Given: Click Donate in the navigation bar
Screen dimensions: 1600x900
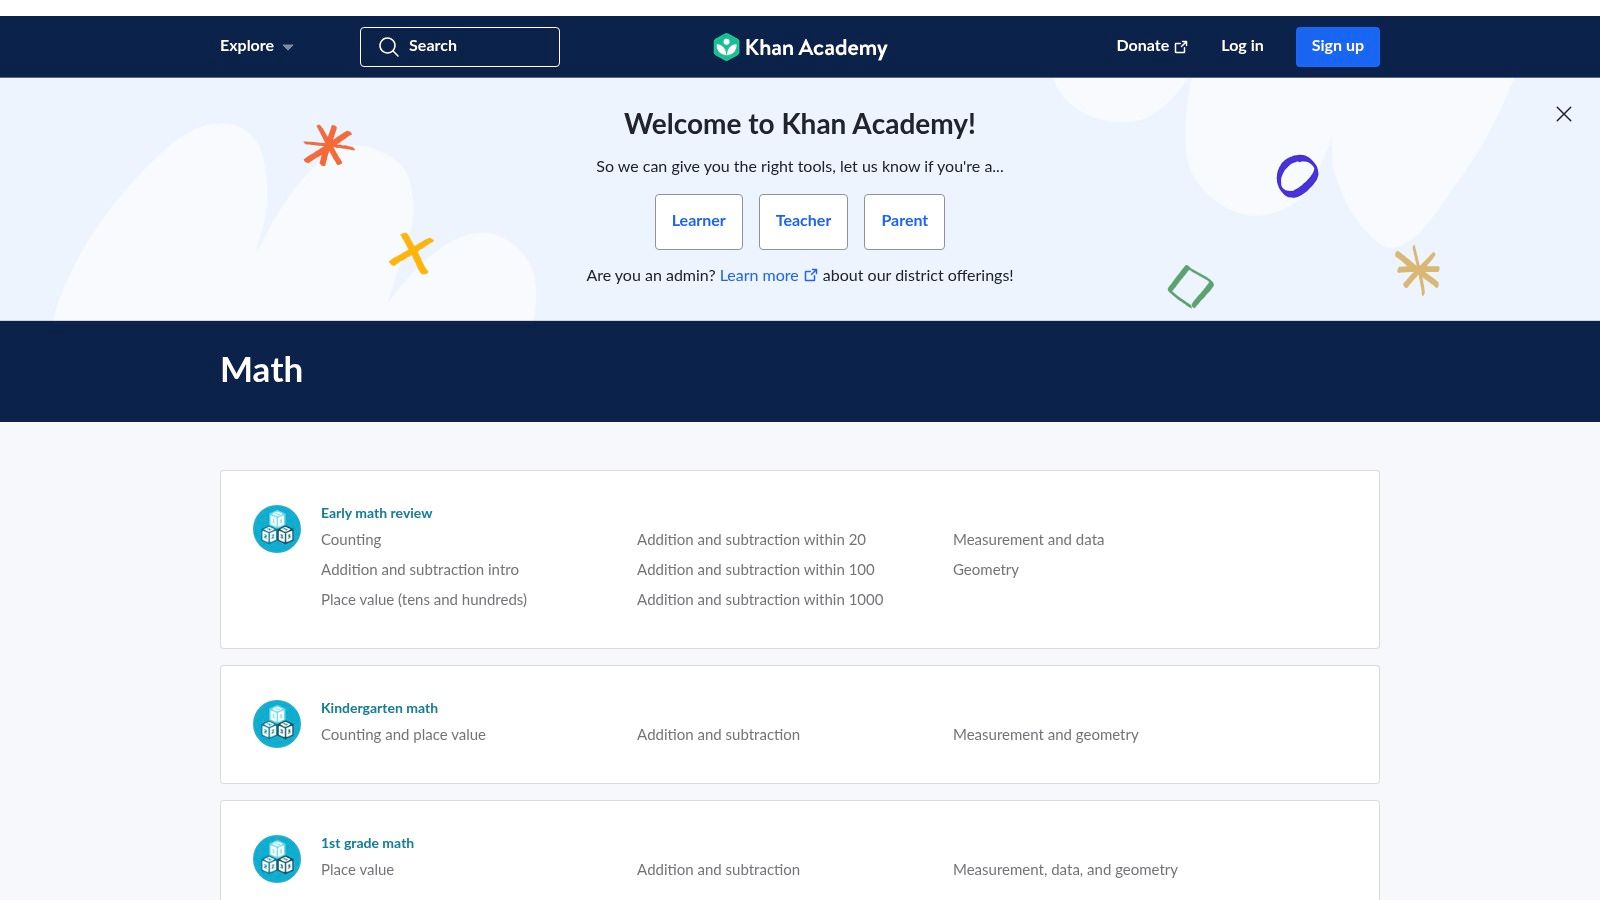Looking at the screenshot, I should (1142, 46).
